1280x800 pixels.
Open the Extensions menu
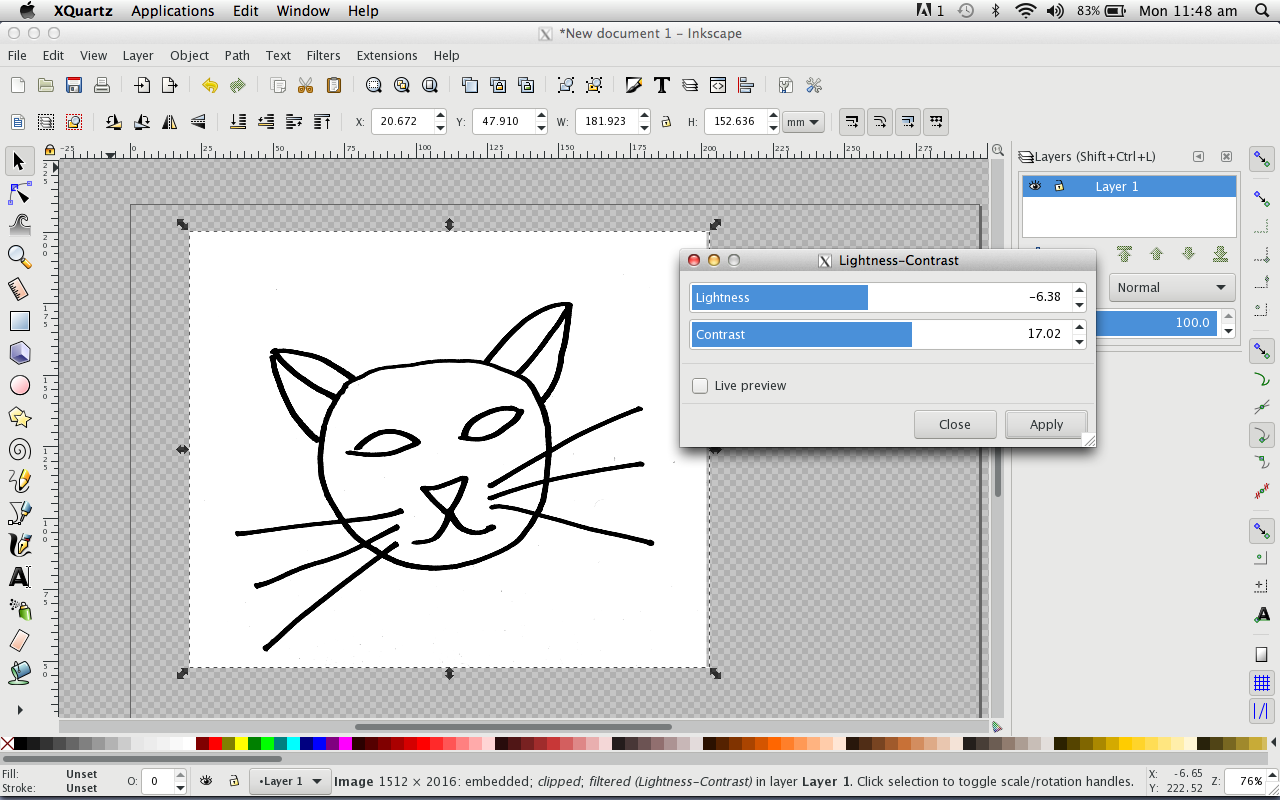386,55
